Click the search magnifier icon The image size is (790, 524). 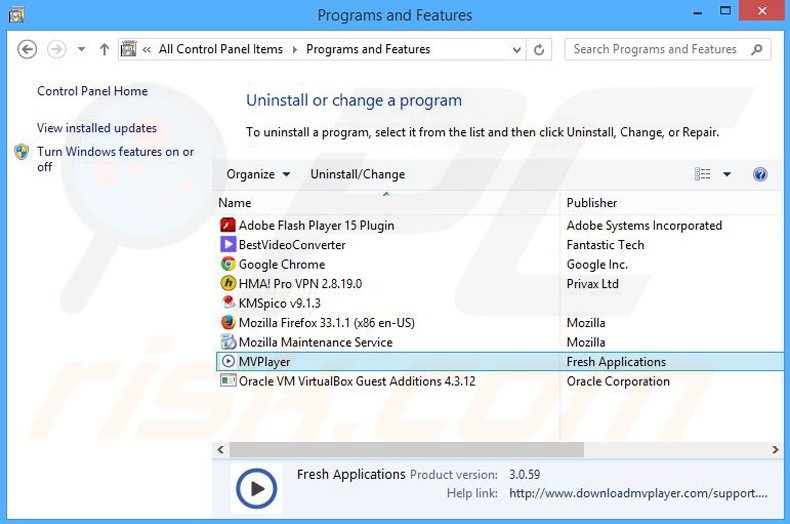point(756,49)
